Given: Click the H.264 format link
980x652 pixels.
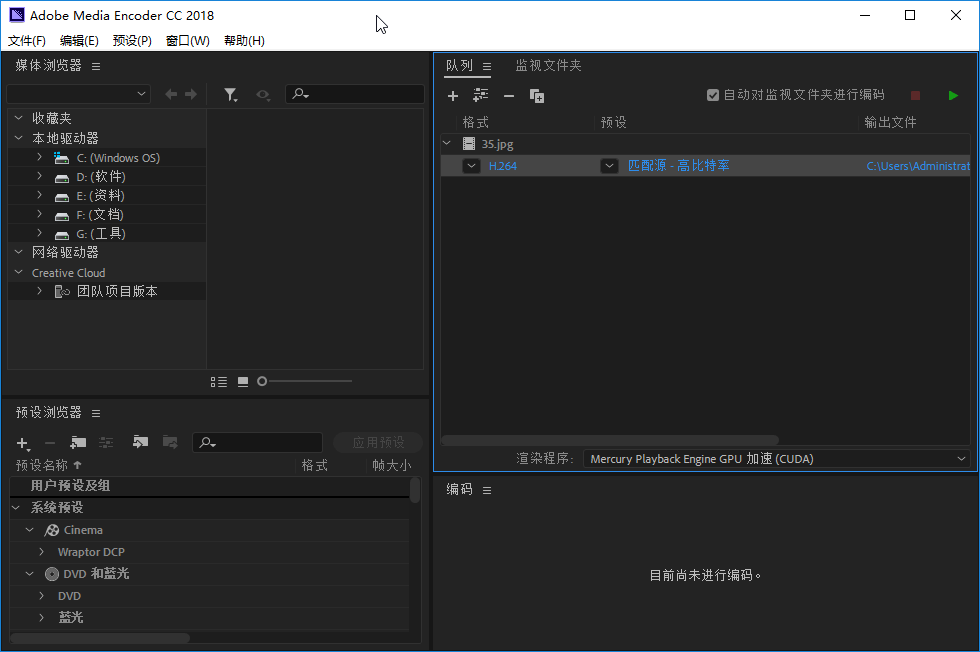Looking at the screenshot, I should [502, 166].
